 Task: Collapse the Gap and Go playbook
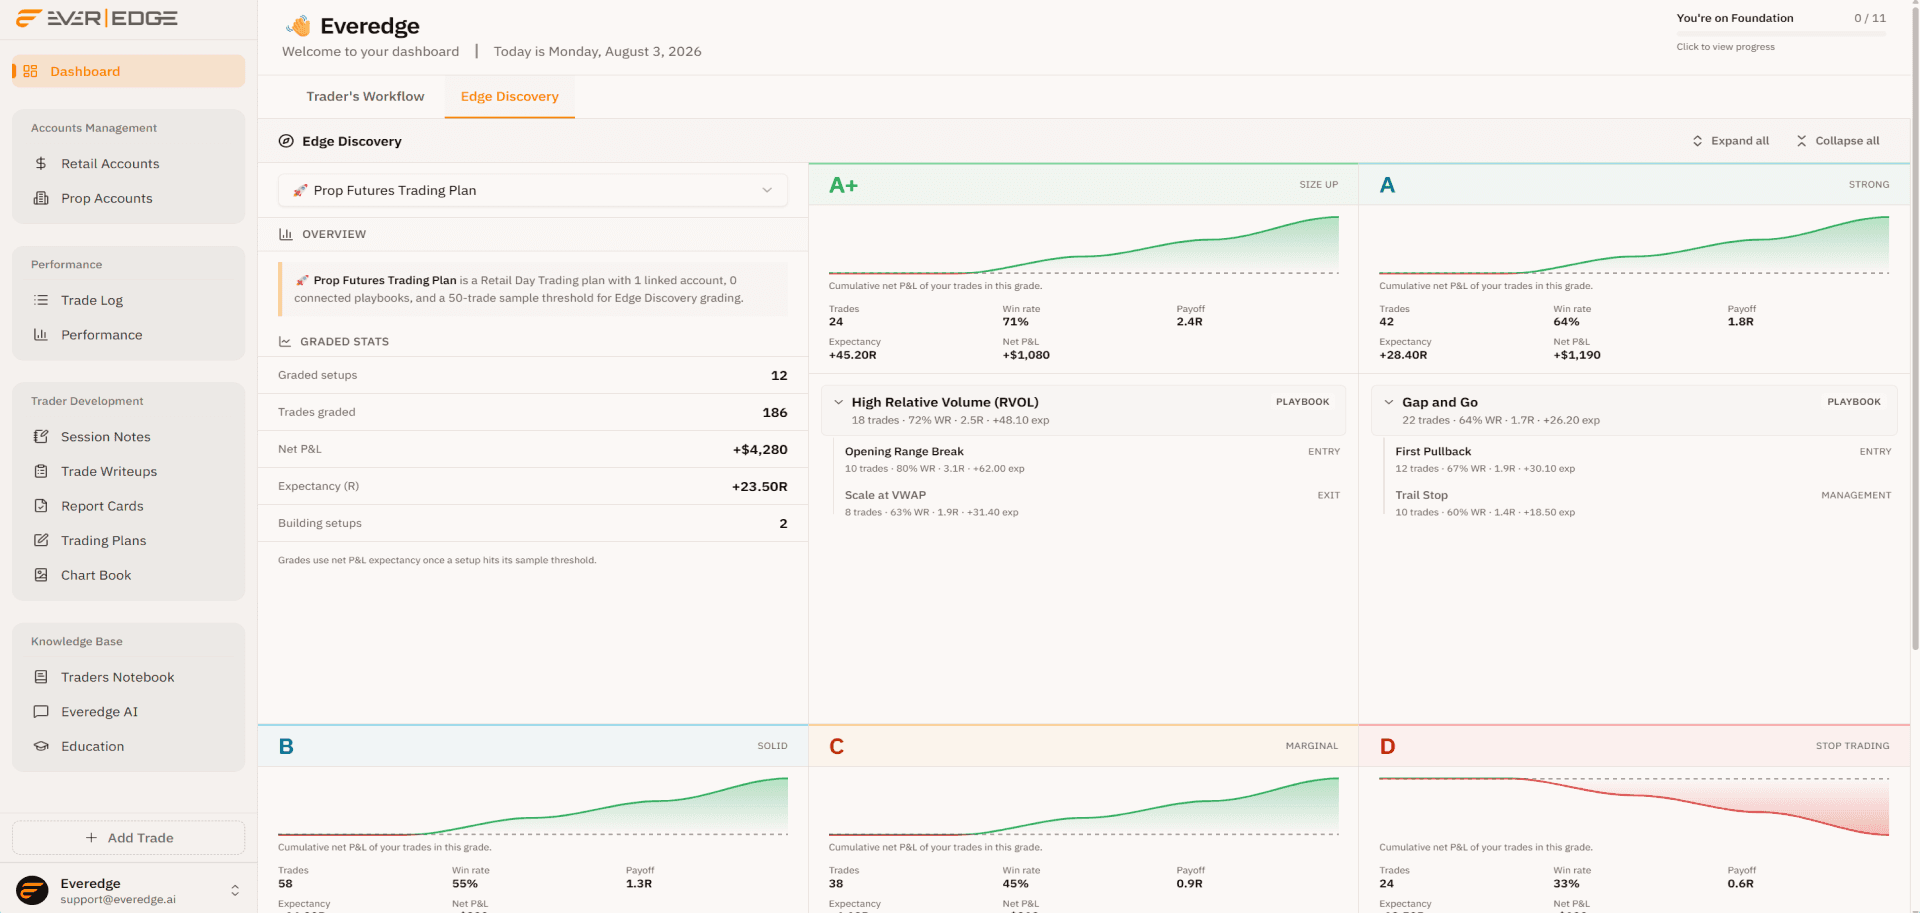tap(1389, 402)
